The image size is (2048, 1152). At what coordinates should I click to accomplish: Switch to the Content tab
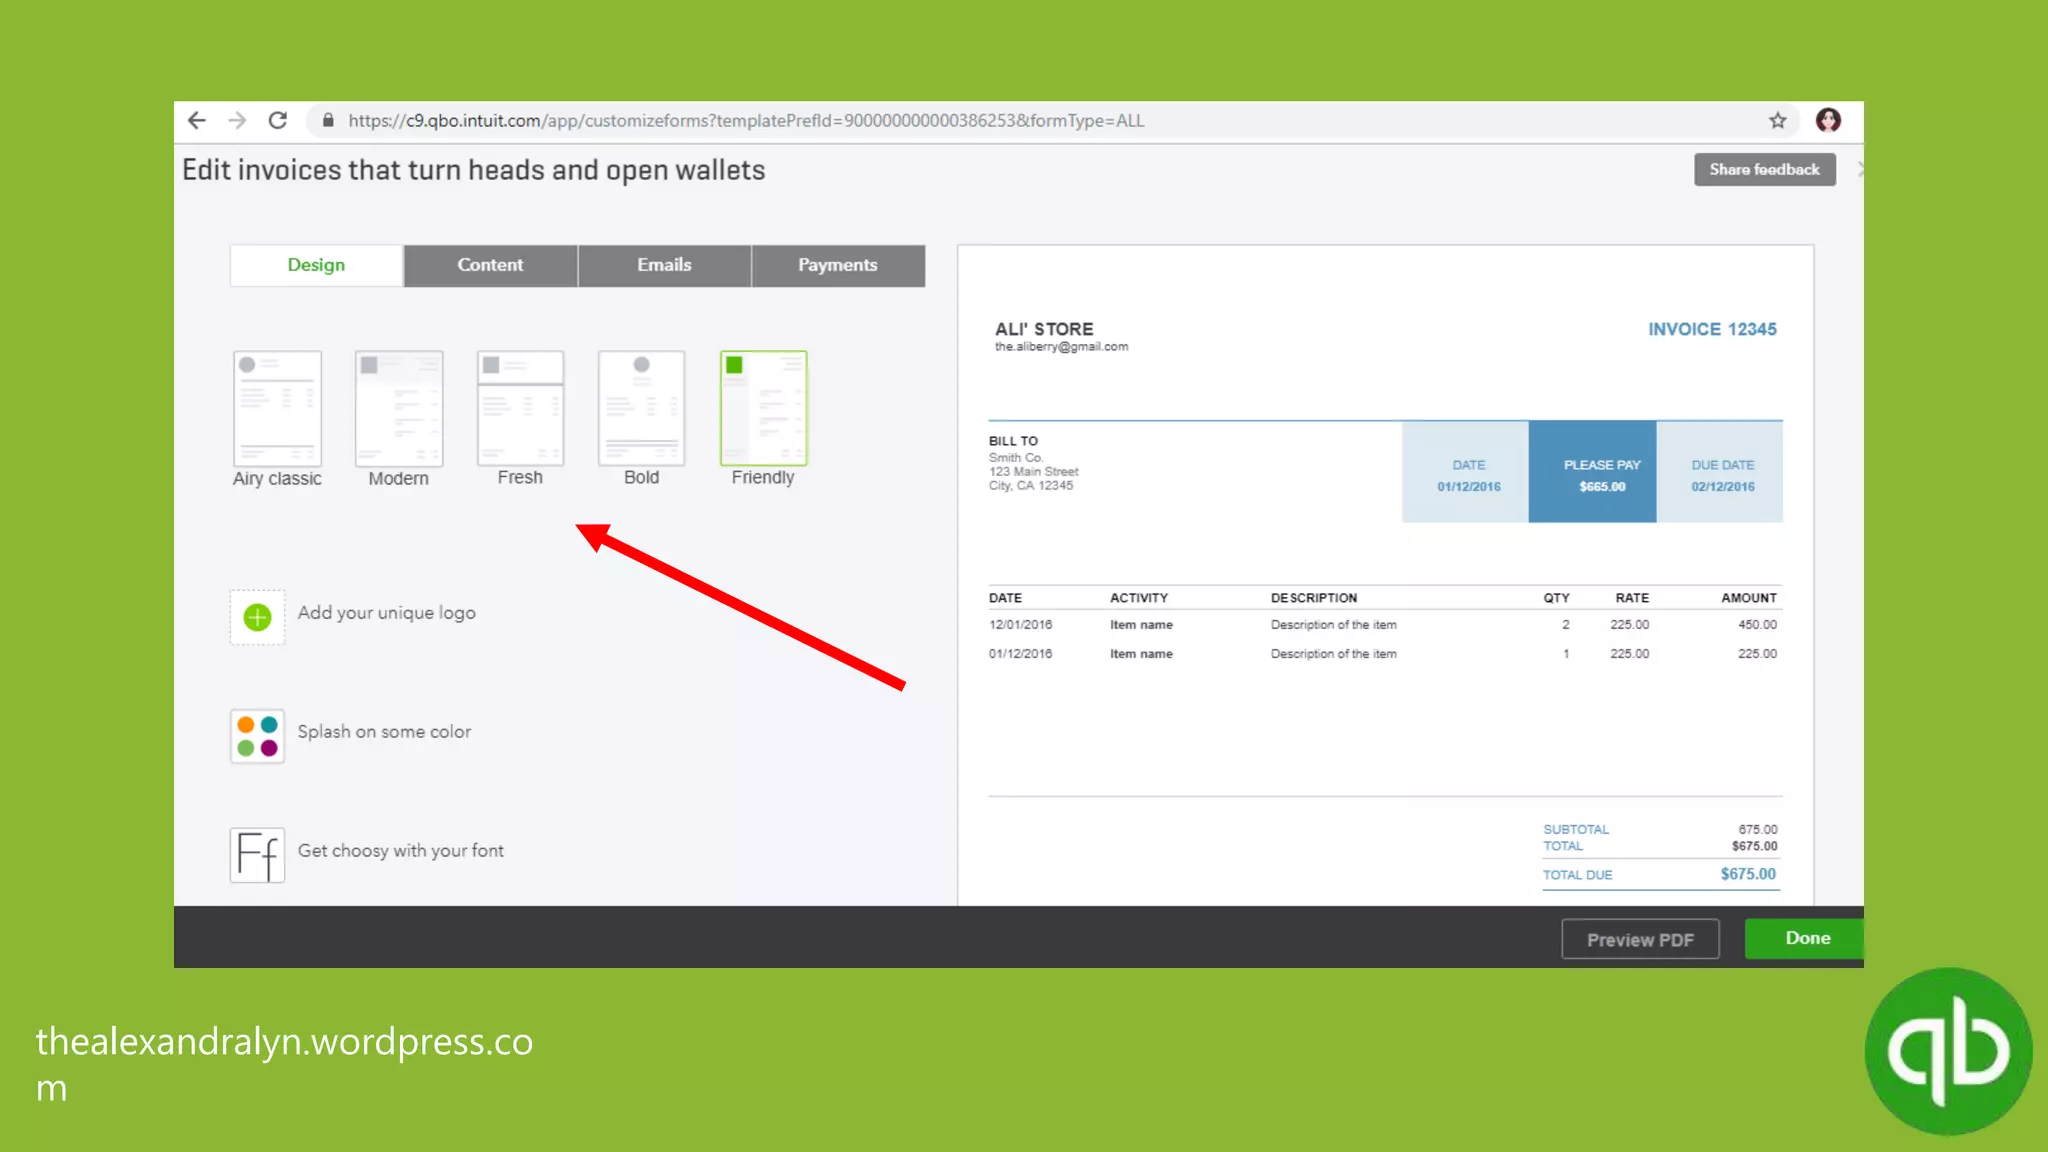click(490, 265)
